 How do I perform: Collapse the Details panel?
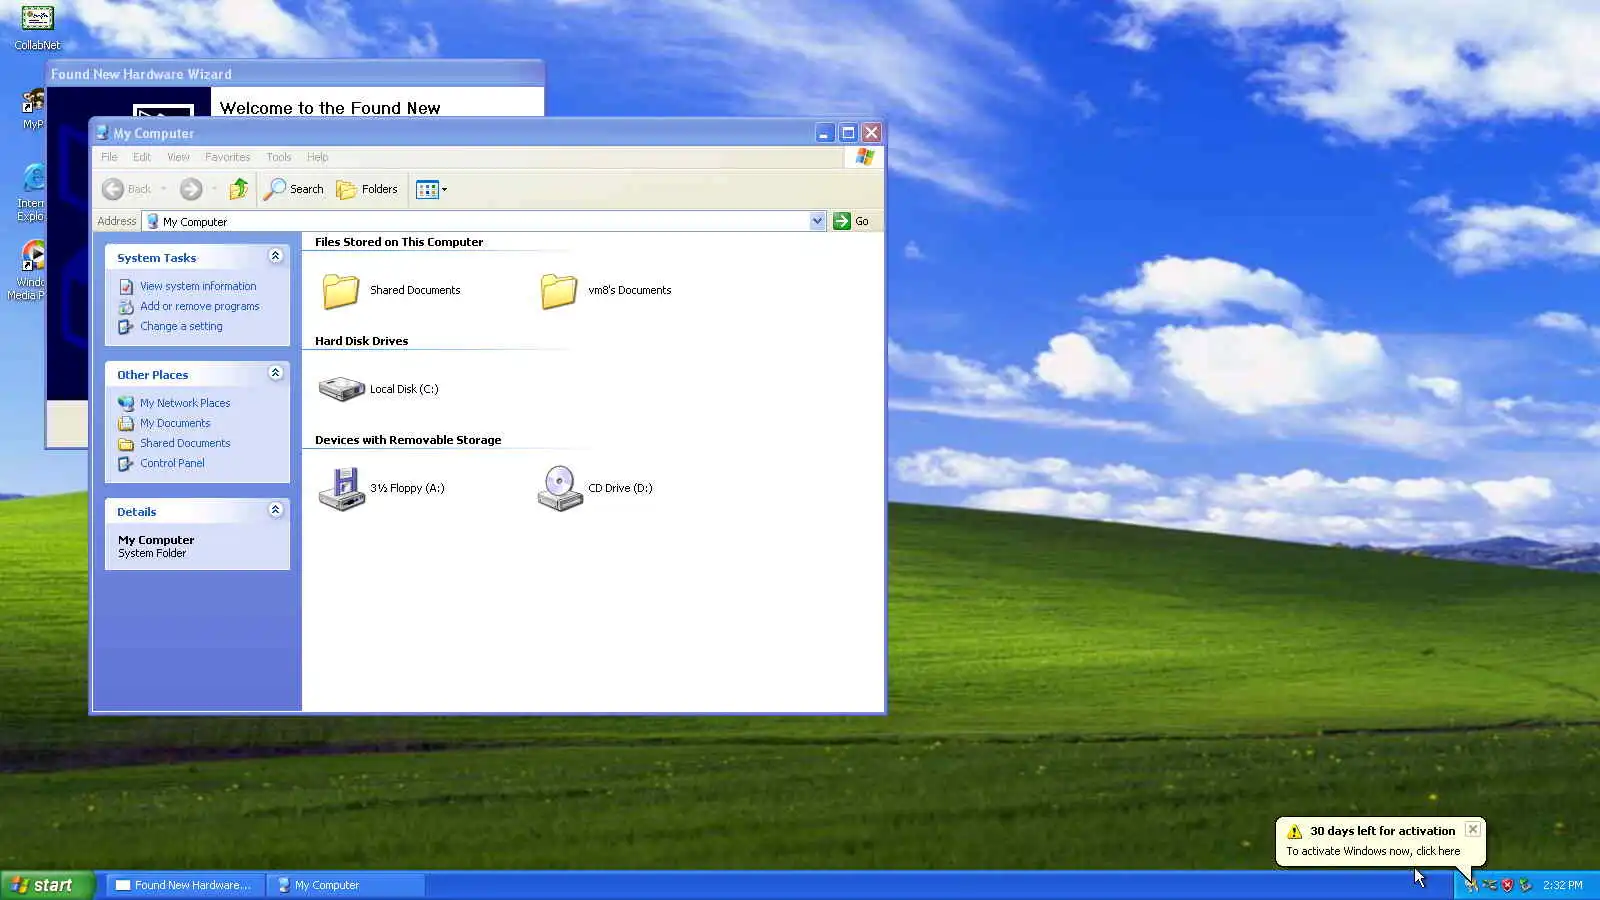coord(275,511)
